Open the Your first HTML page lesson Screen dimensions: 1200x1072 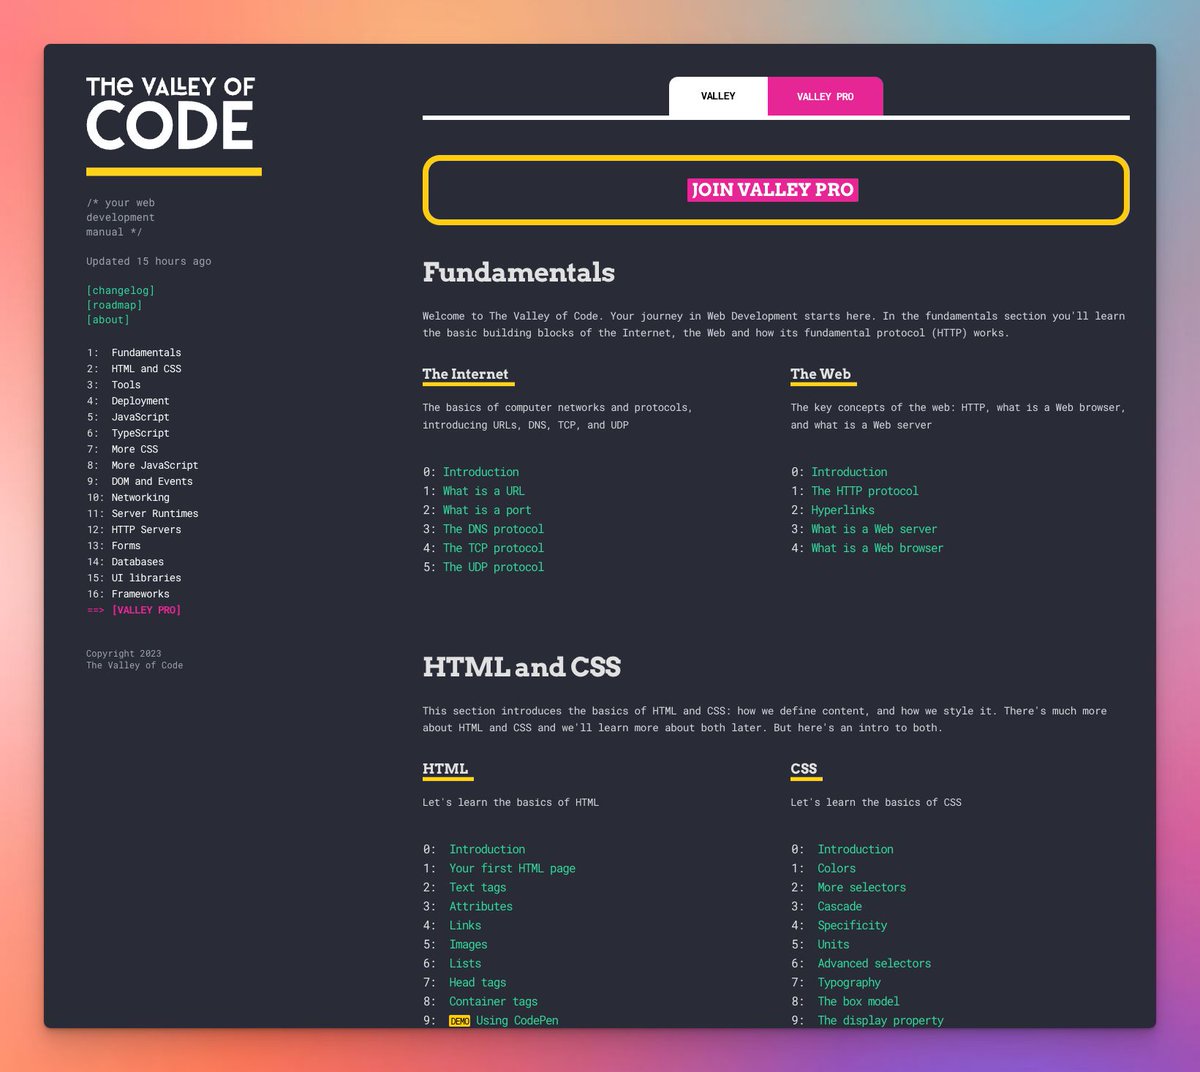[x=512, y=868]
